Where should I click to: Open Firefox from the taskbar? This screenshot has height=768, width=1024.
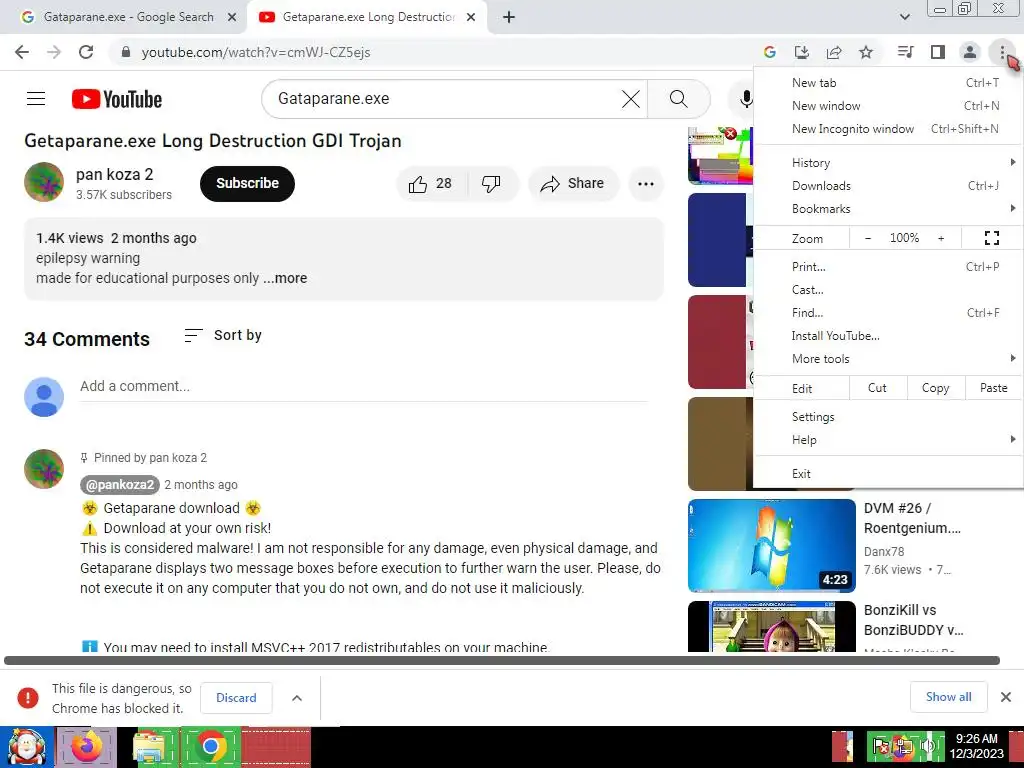click(86, 746)
